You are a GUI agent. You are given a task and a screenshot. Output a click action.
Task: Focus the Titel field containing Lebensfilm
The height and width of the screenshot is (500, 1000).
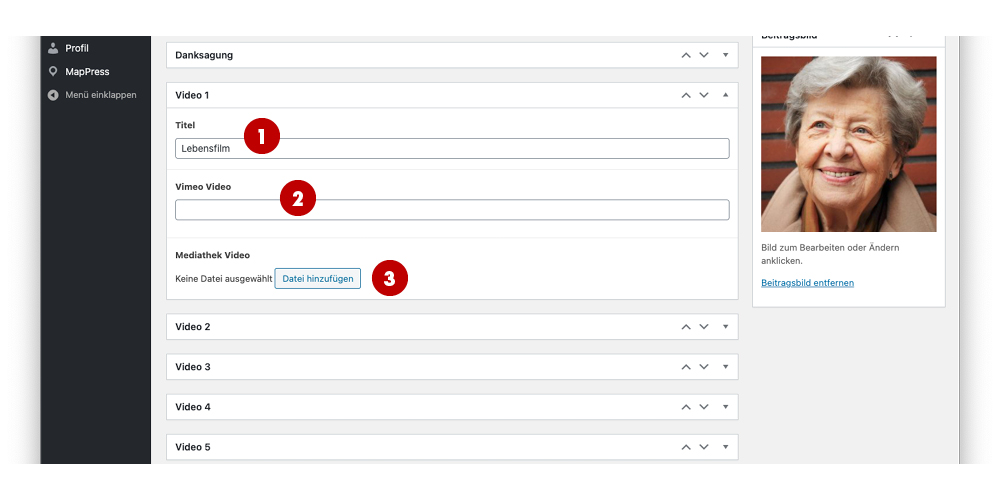pyautogui.click(x=452, y=149)
